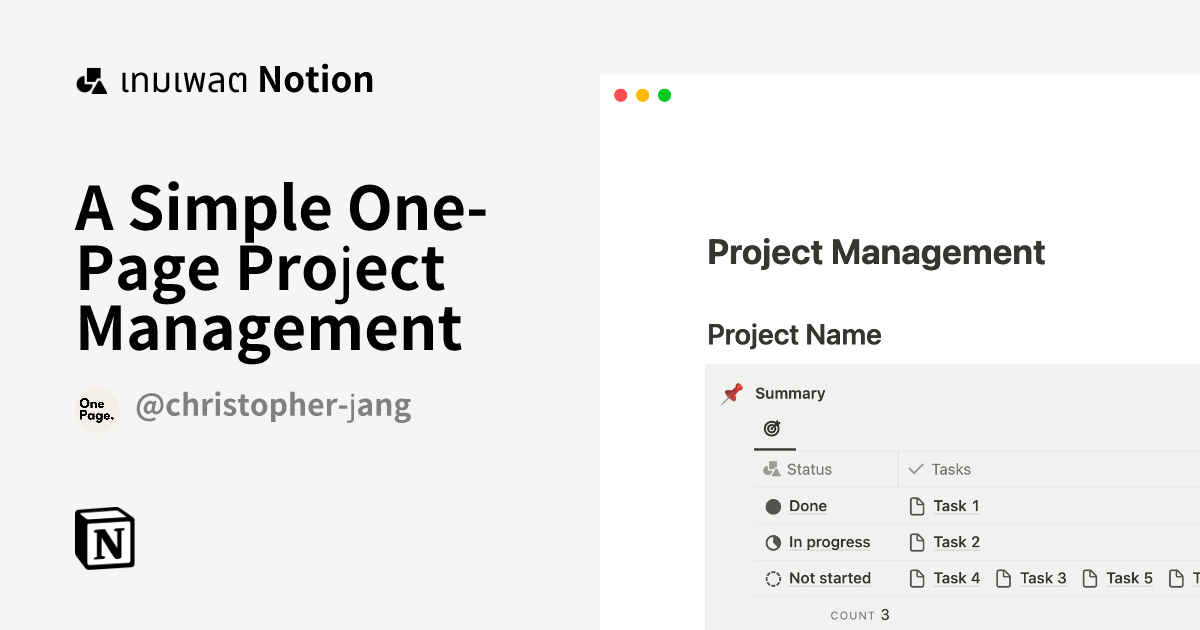Click the COUNT 3 calculation field
This screenshot has height=630, width=1200.
point(859,614)
